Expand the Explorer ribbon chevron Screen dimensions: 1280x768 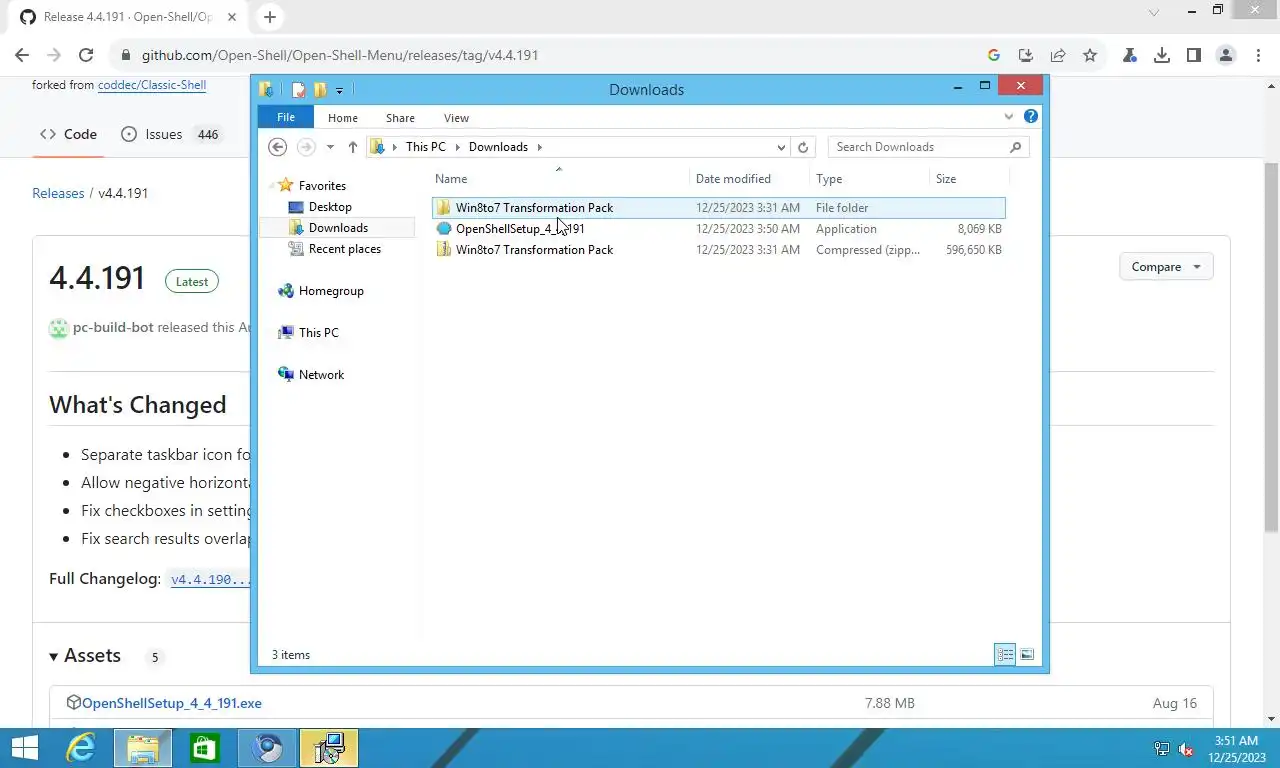click(x=1009, y=117)
